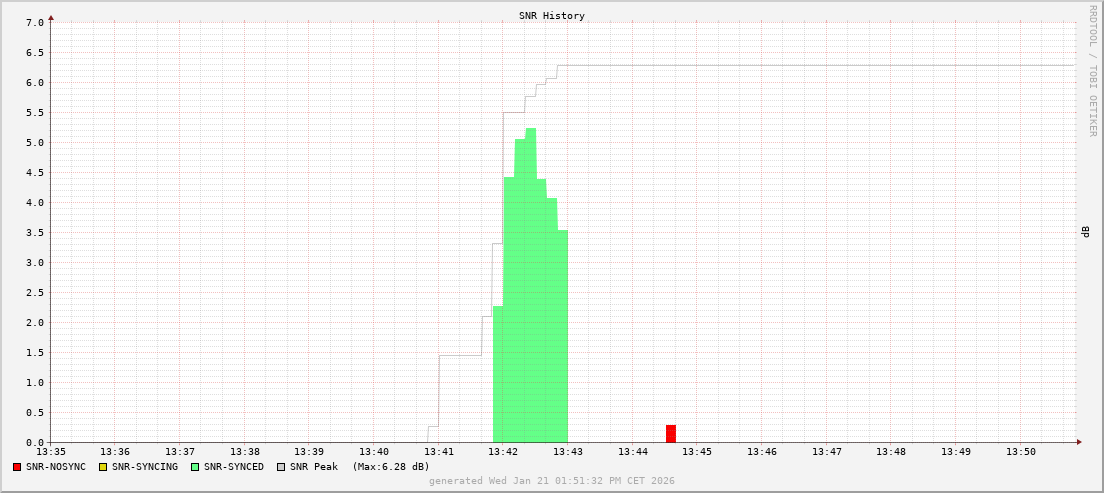Select the SNR-NOSYNC legend label
Image resolution: width=1104 pixels, height=493 pixels.
click(56, 467)
